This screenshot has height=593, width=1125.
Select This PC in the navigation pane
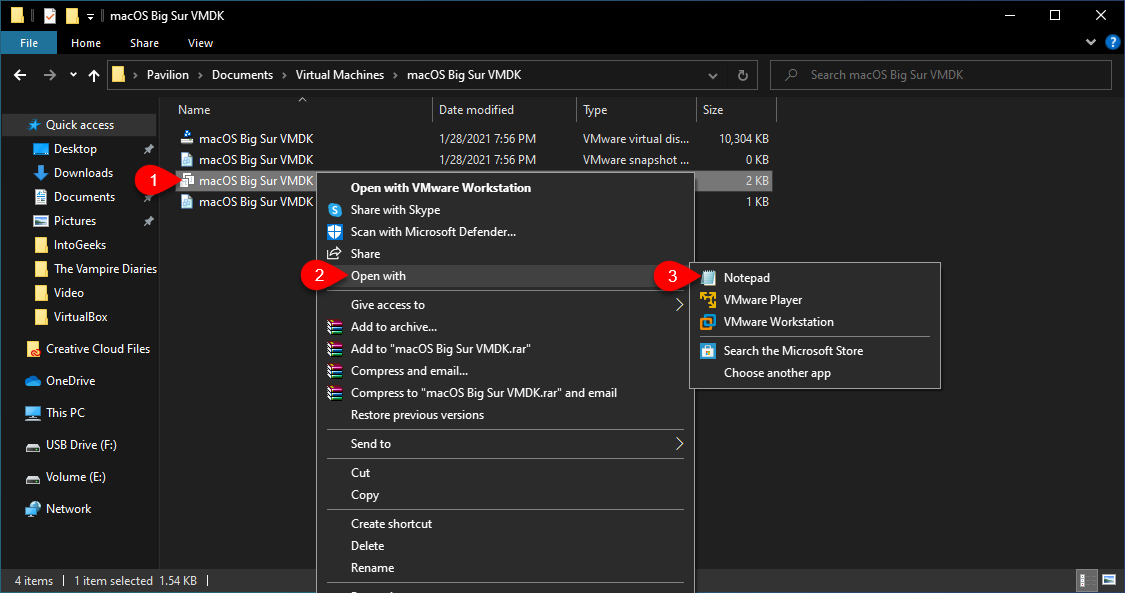[x=65, y=413]
